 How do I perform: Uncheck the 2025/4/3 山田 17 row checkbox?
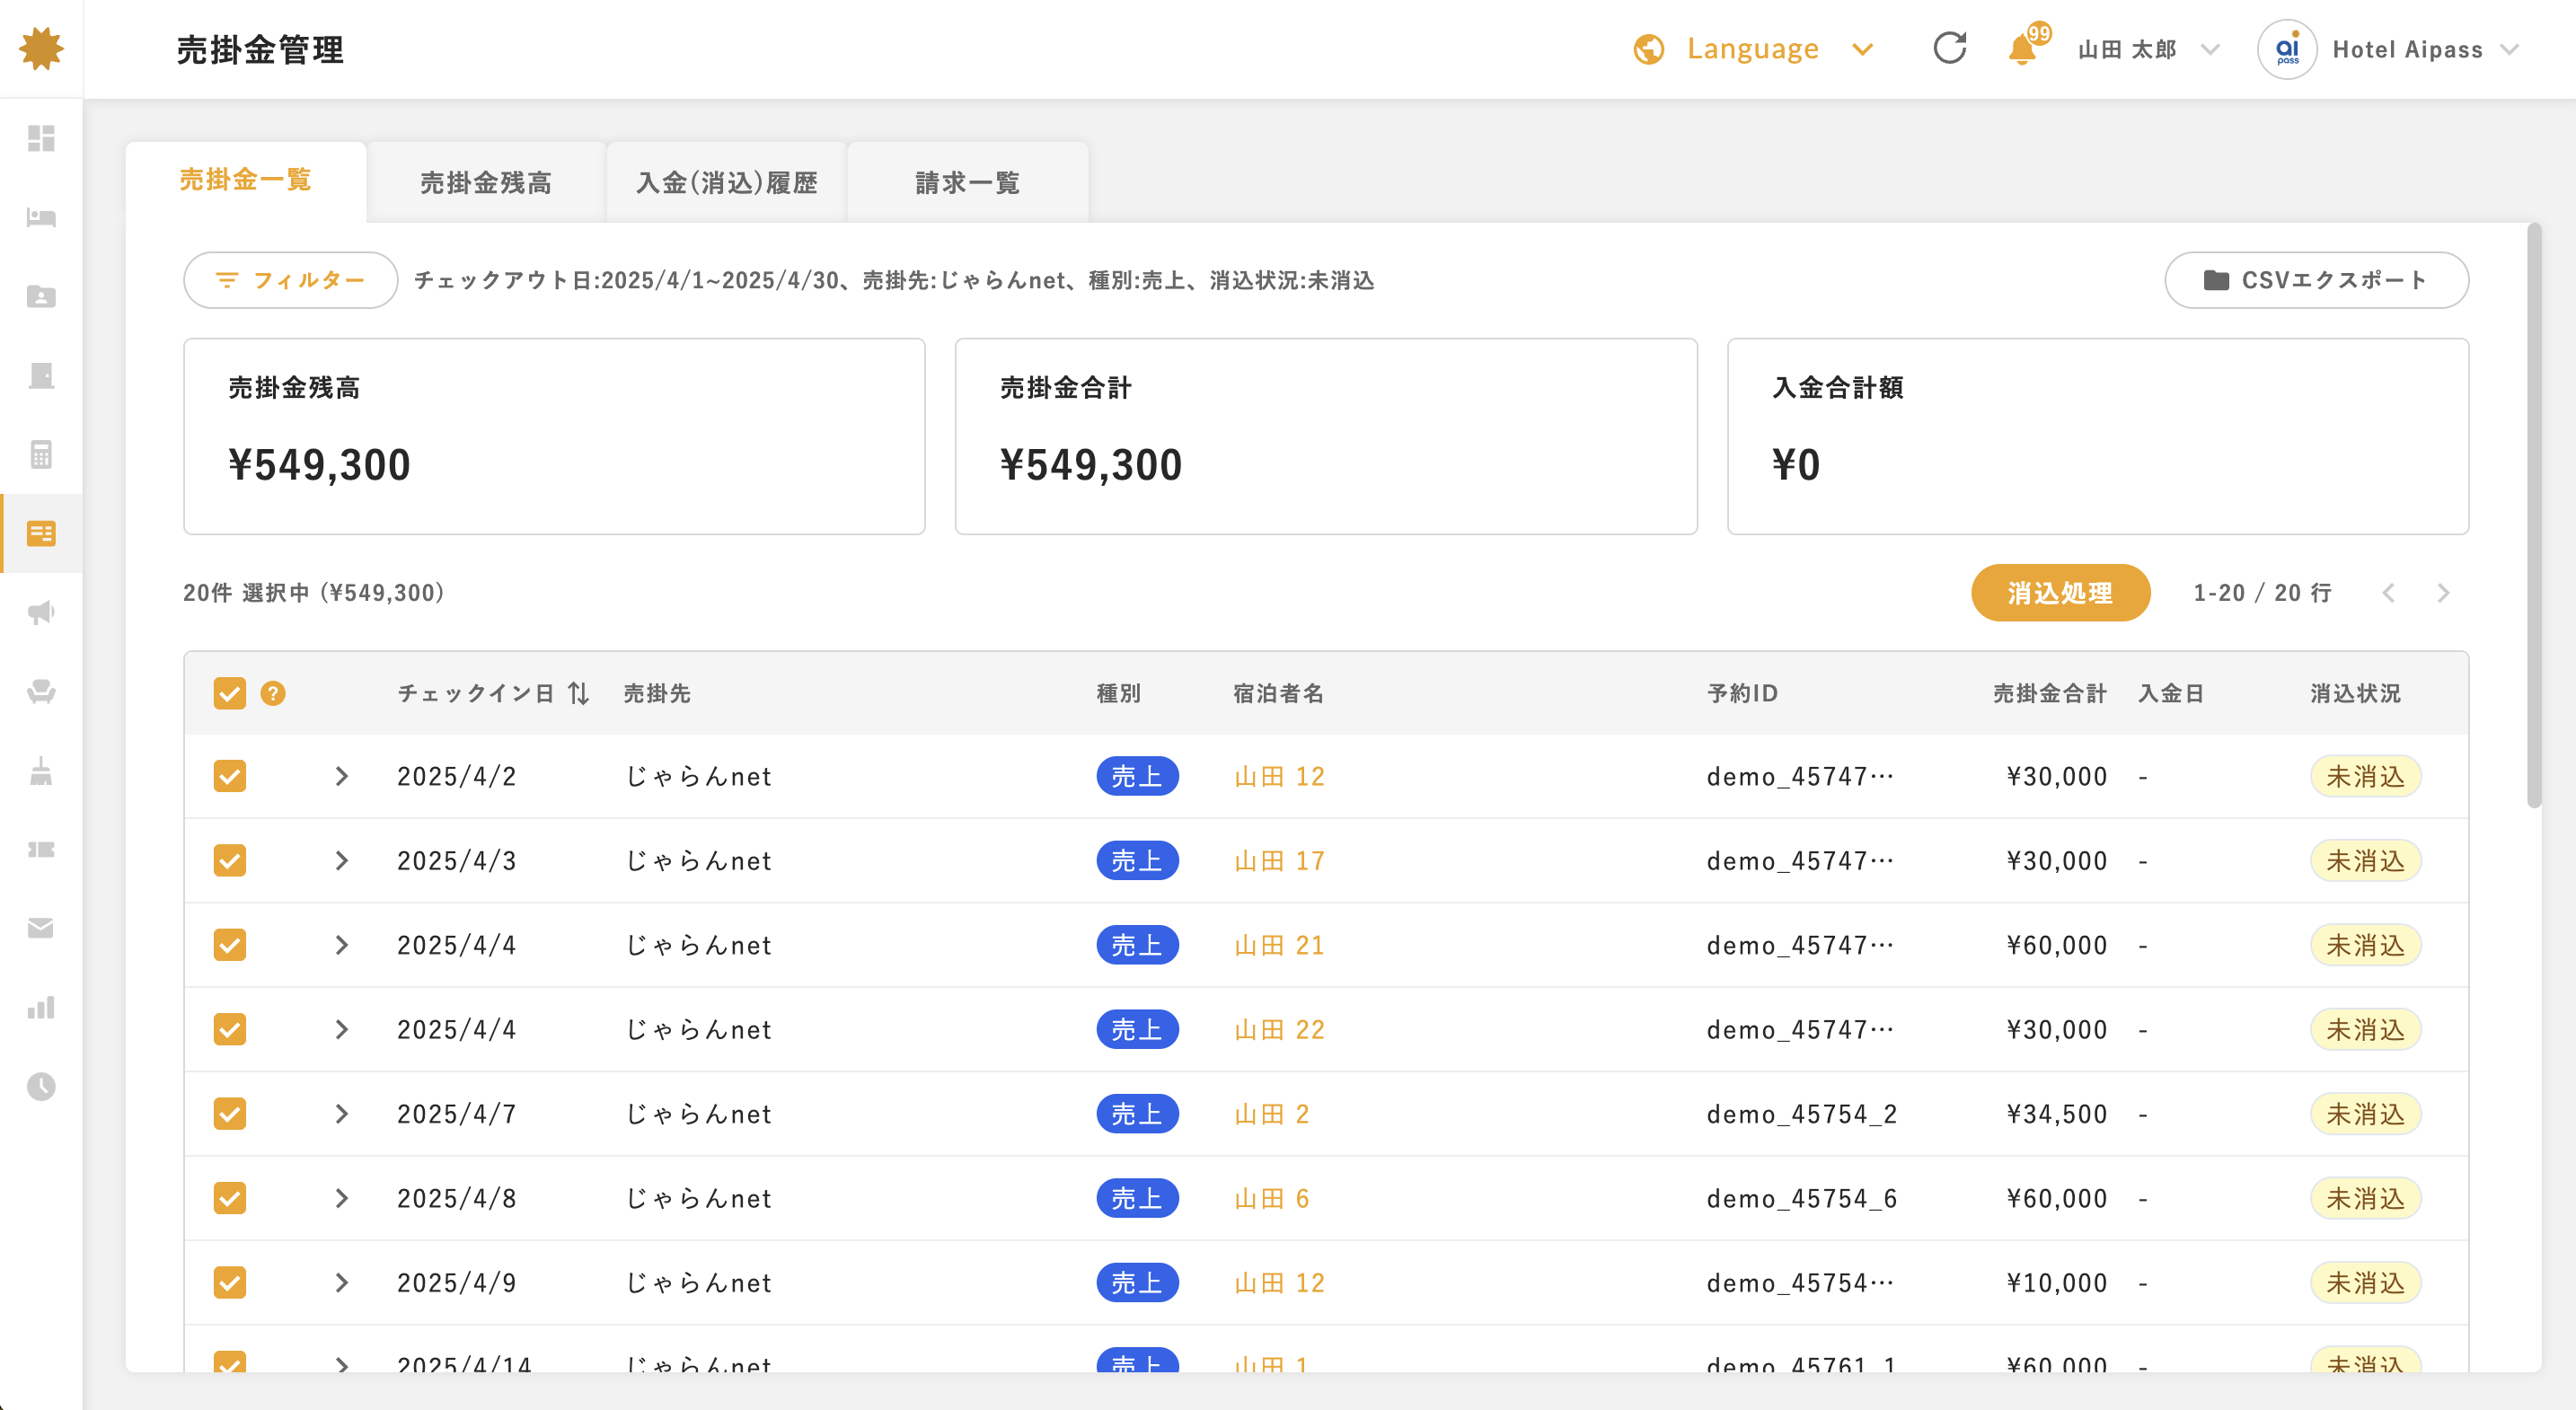coord(230,860)
